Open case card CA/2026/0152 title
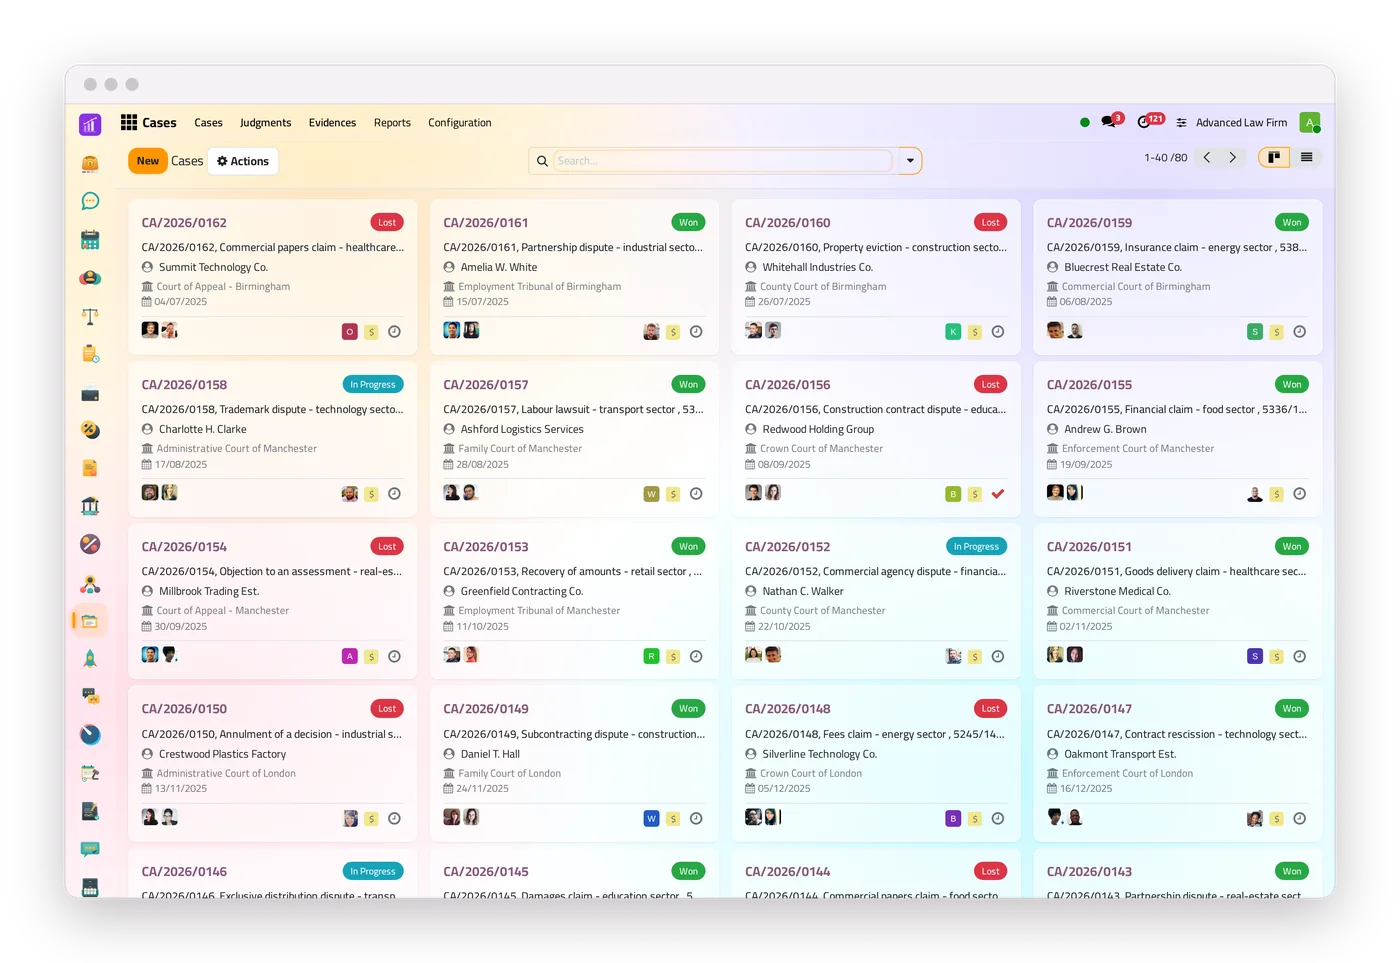Screen dimensions: 1400x963 coord(788,547)
